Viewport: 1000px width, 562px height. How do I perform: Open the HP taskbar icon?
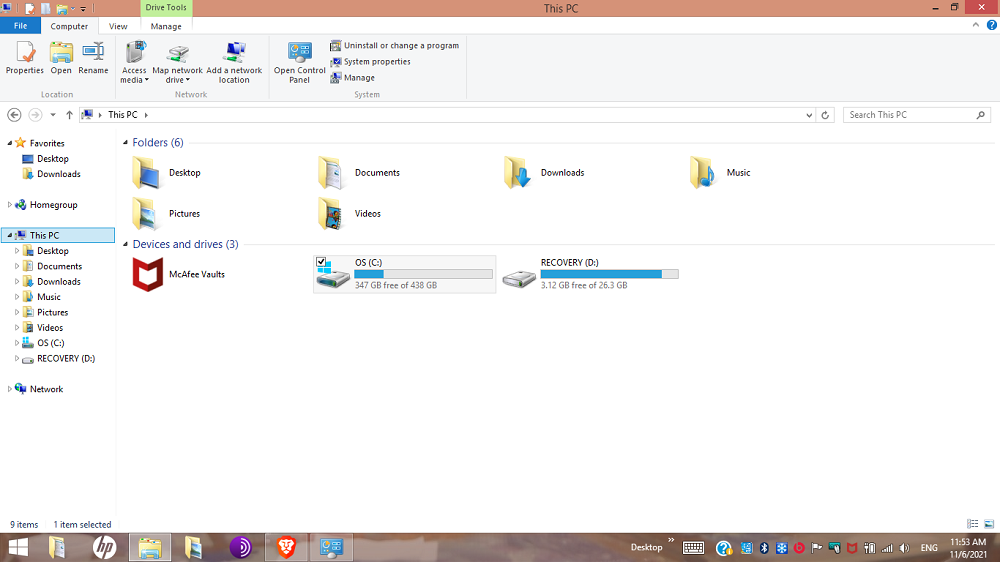(x=104, y=547)
